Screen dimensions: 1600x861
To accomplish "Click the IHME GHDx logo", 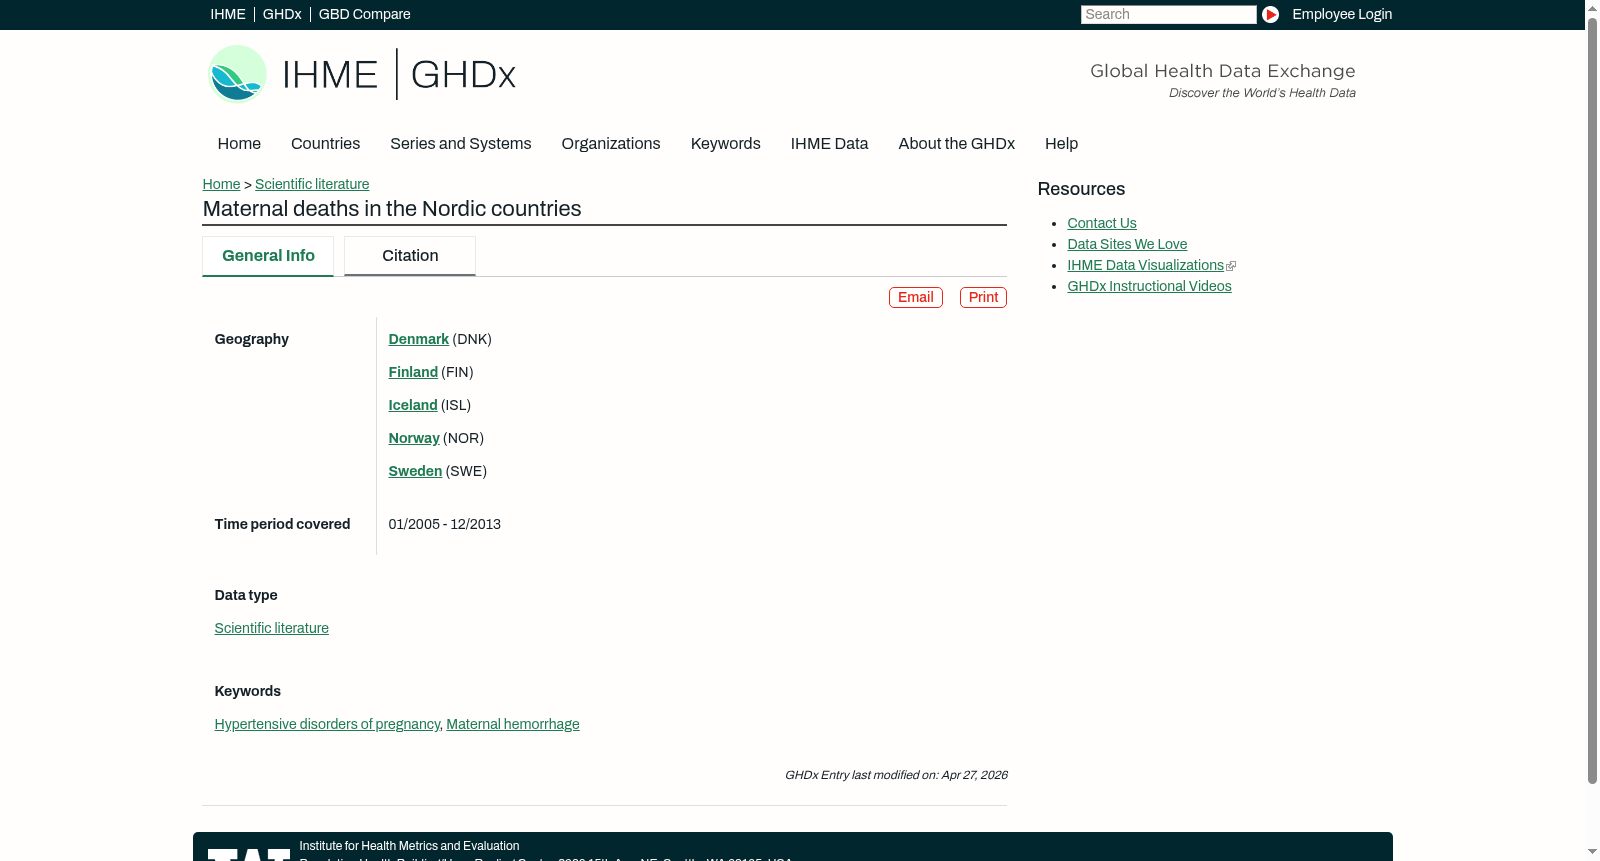I will click(362, 74).
